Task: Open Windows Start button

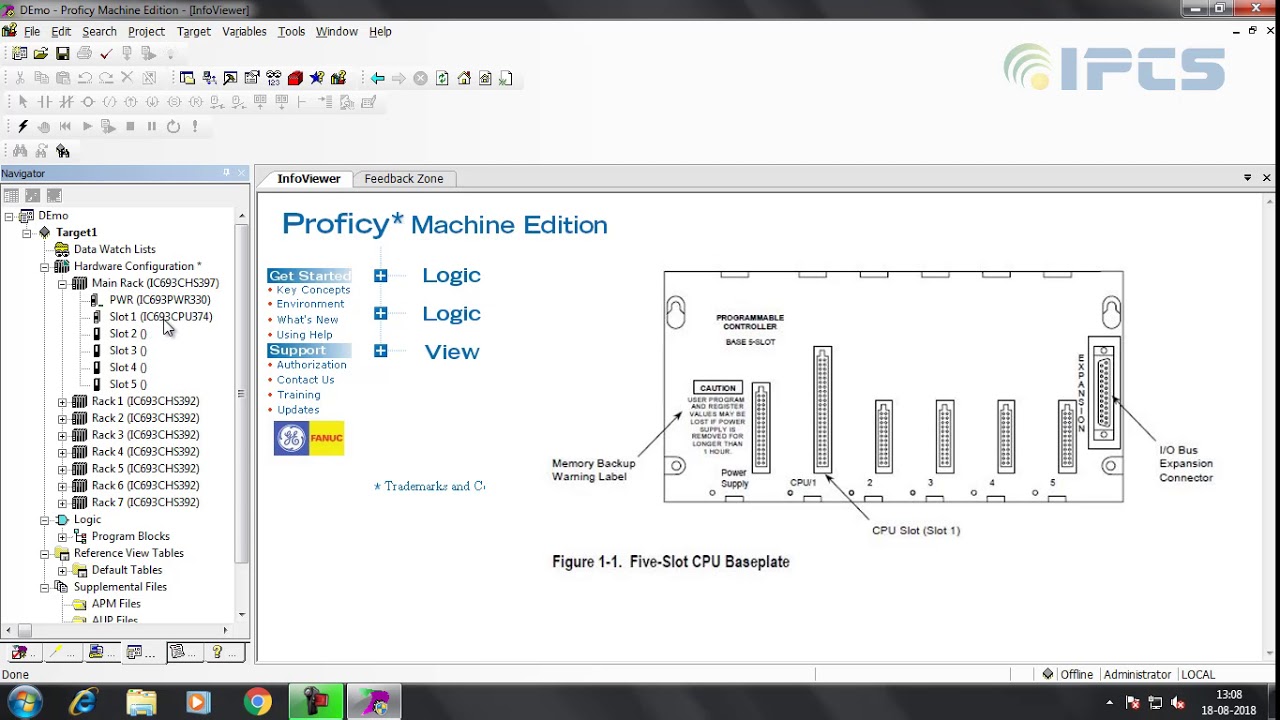Action: (x=24, y=703)
